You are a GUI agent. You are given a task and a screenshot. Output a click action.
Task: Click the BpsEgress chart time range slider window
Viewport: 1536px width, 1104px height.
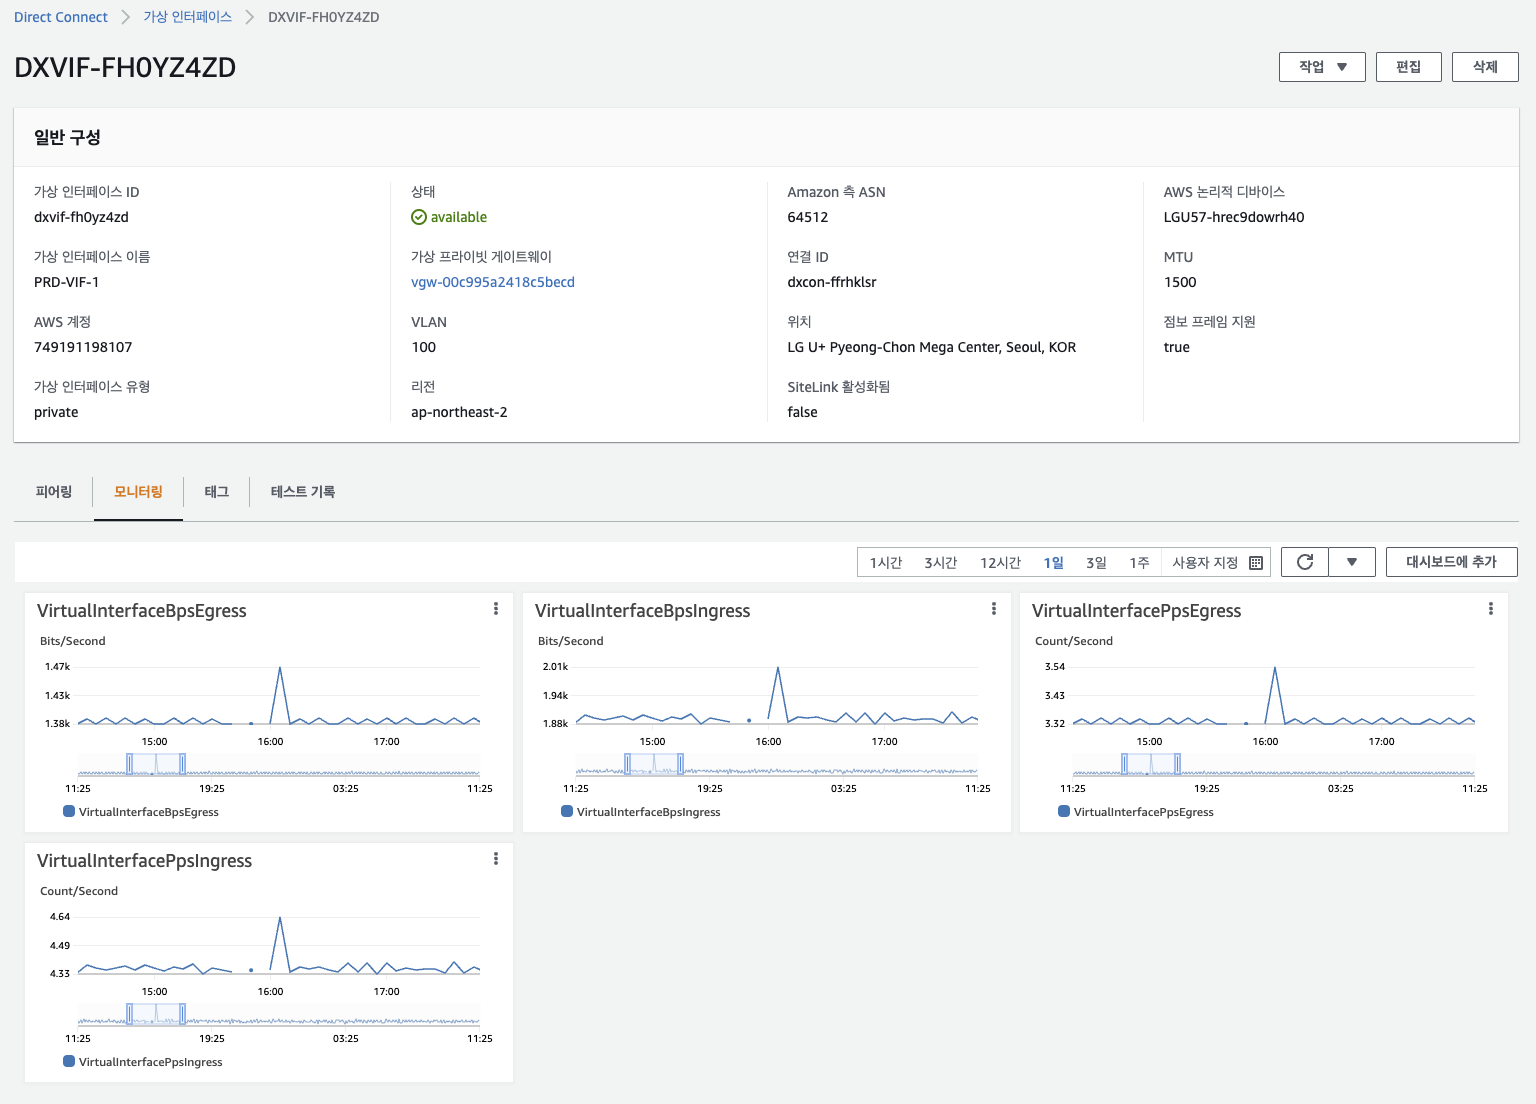click(156, 764)
